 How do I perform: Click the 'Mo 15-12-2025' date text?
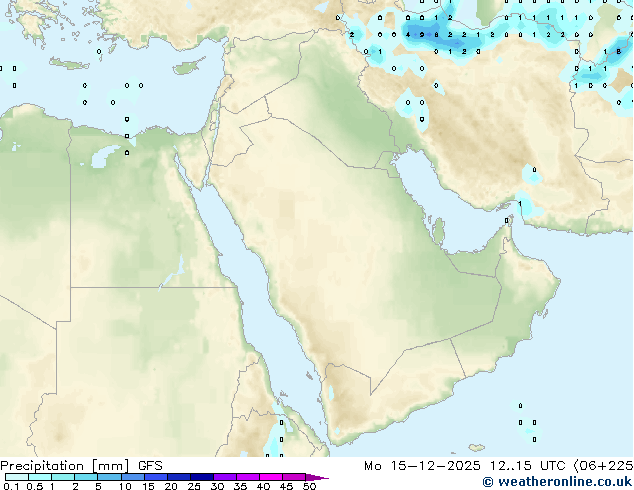(423, 466)
